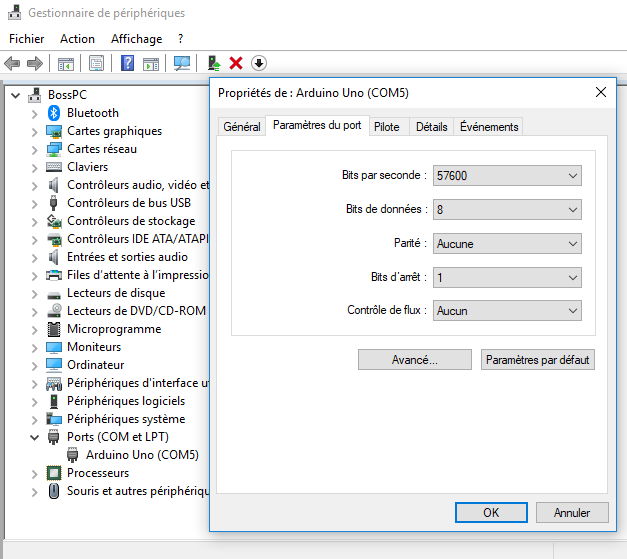This screenshot has width=627, height=559.
Task: Open the Fichier menu
Action: click(26, 39)
